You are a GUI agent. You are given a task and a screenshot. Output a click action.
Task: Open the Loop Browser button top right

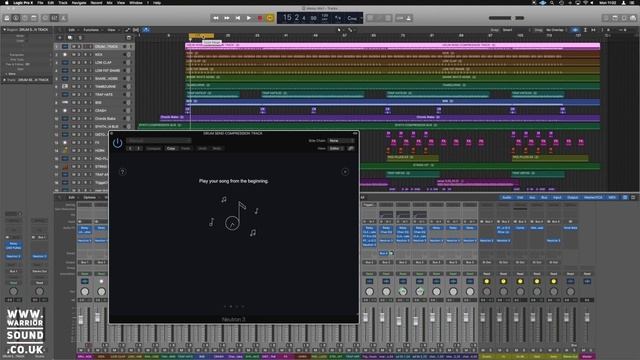coord(624,18)
